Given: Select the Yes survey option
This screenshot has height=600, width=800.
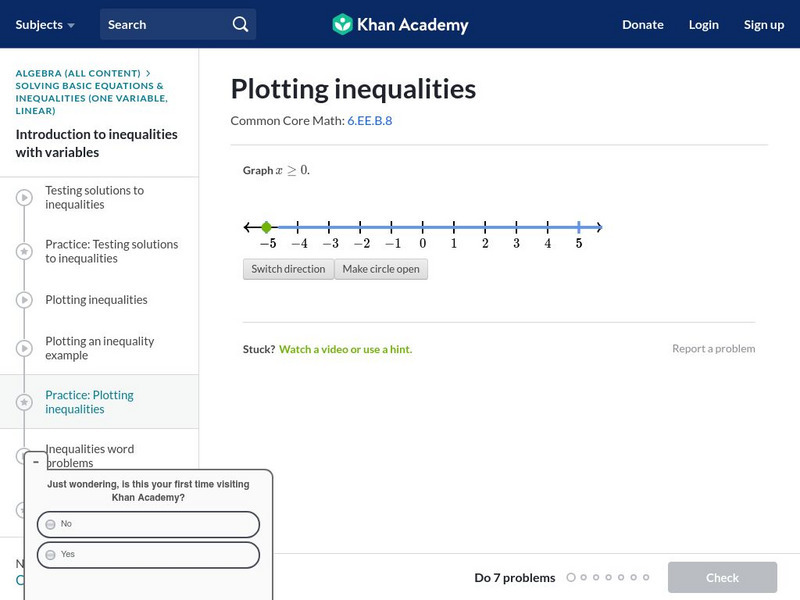Looking at the screenshot, I should click(148, 554).
